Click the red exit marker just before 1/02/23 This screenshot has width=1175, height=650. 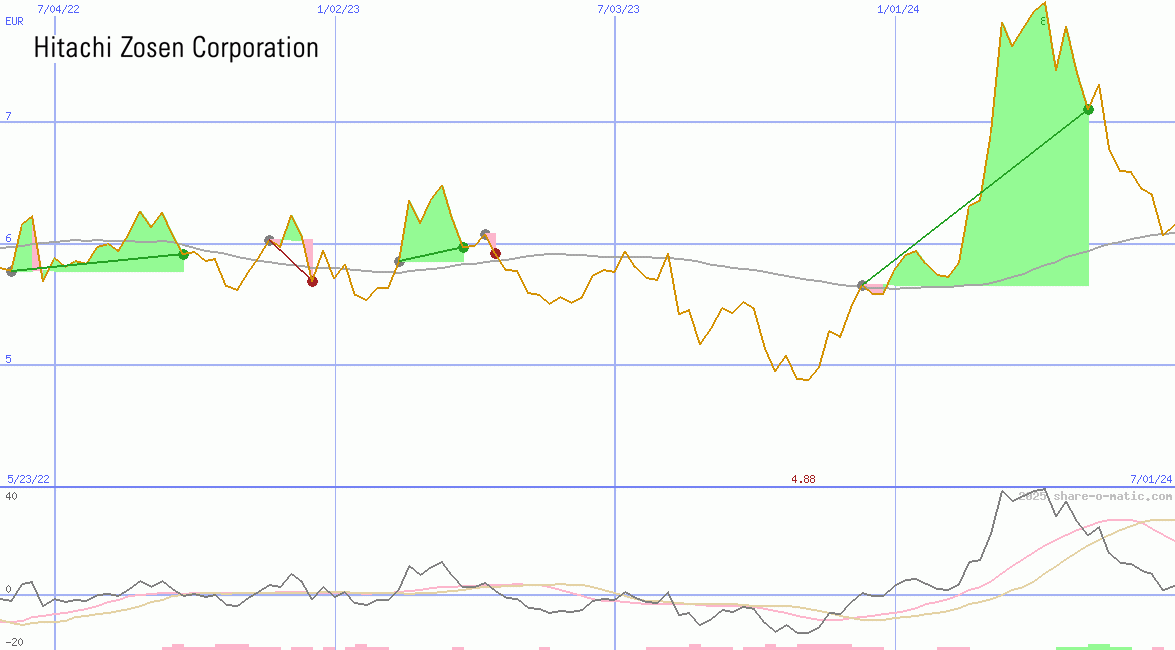312,281
